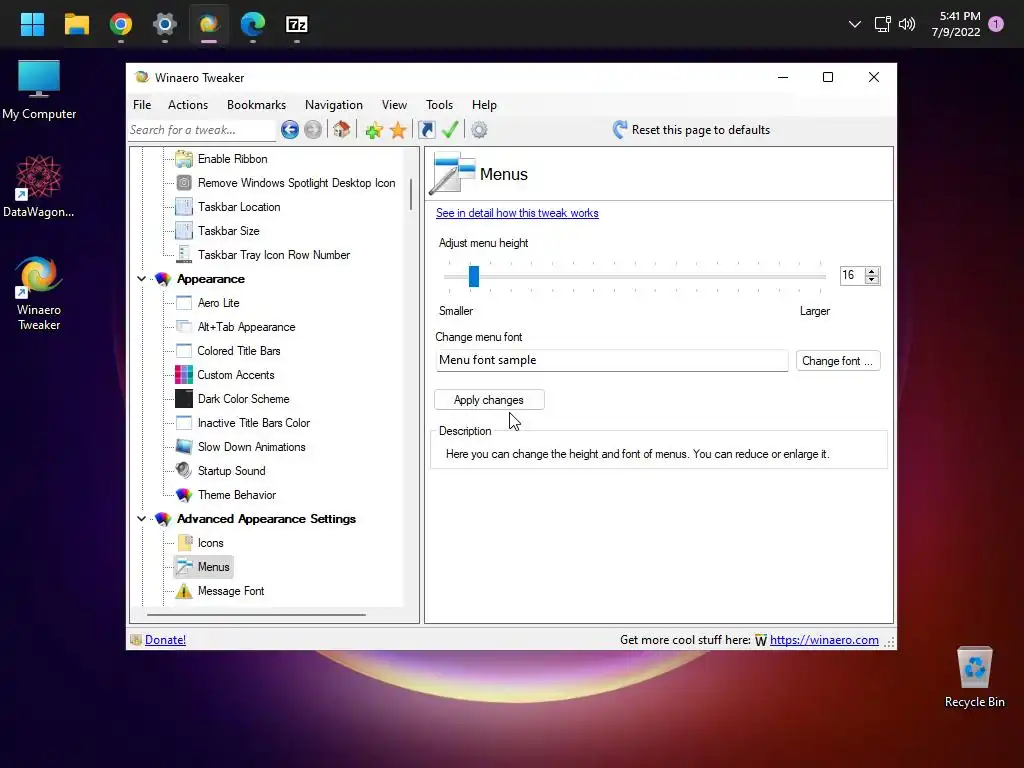Select Aero Lite in the tree

click(219, 303)
